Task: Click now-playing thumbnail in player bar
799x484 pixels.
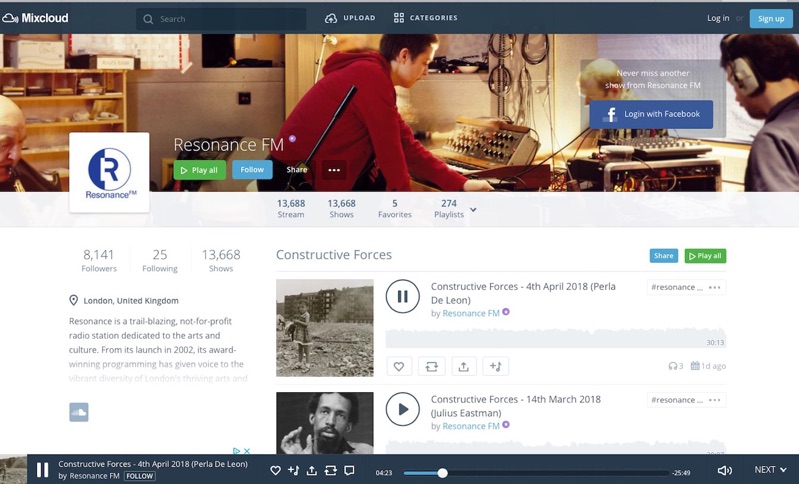Action: (x=13, y=469)
